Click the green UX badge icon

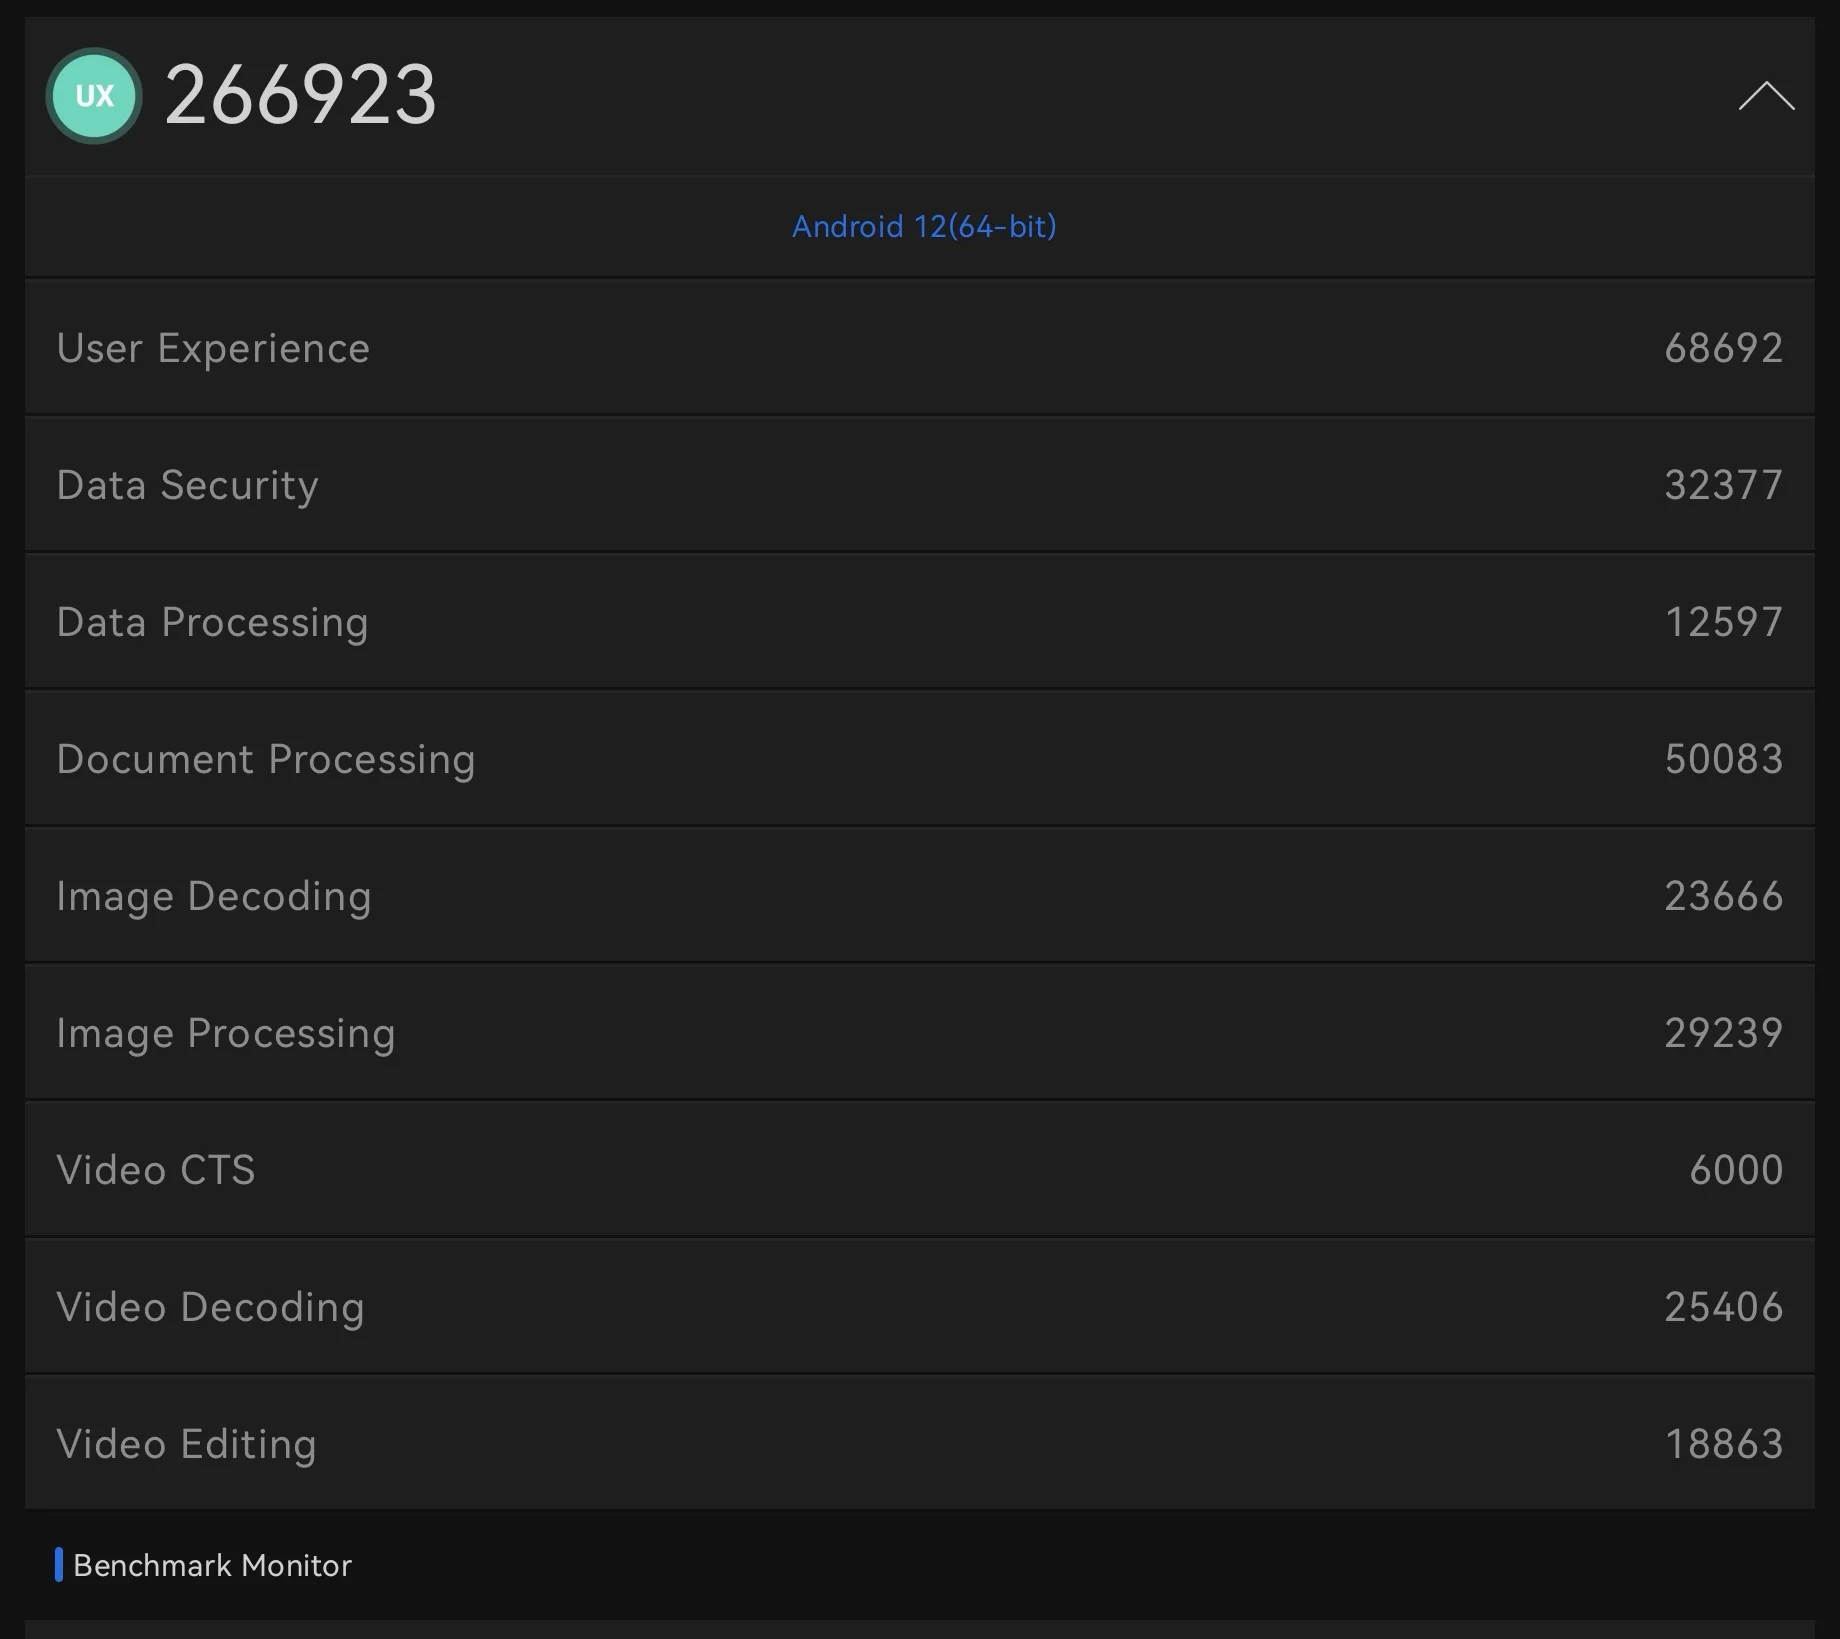(x=94, y=96)
